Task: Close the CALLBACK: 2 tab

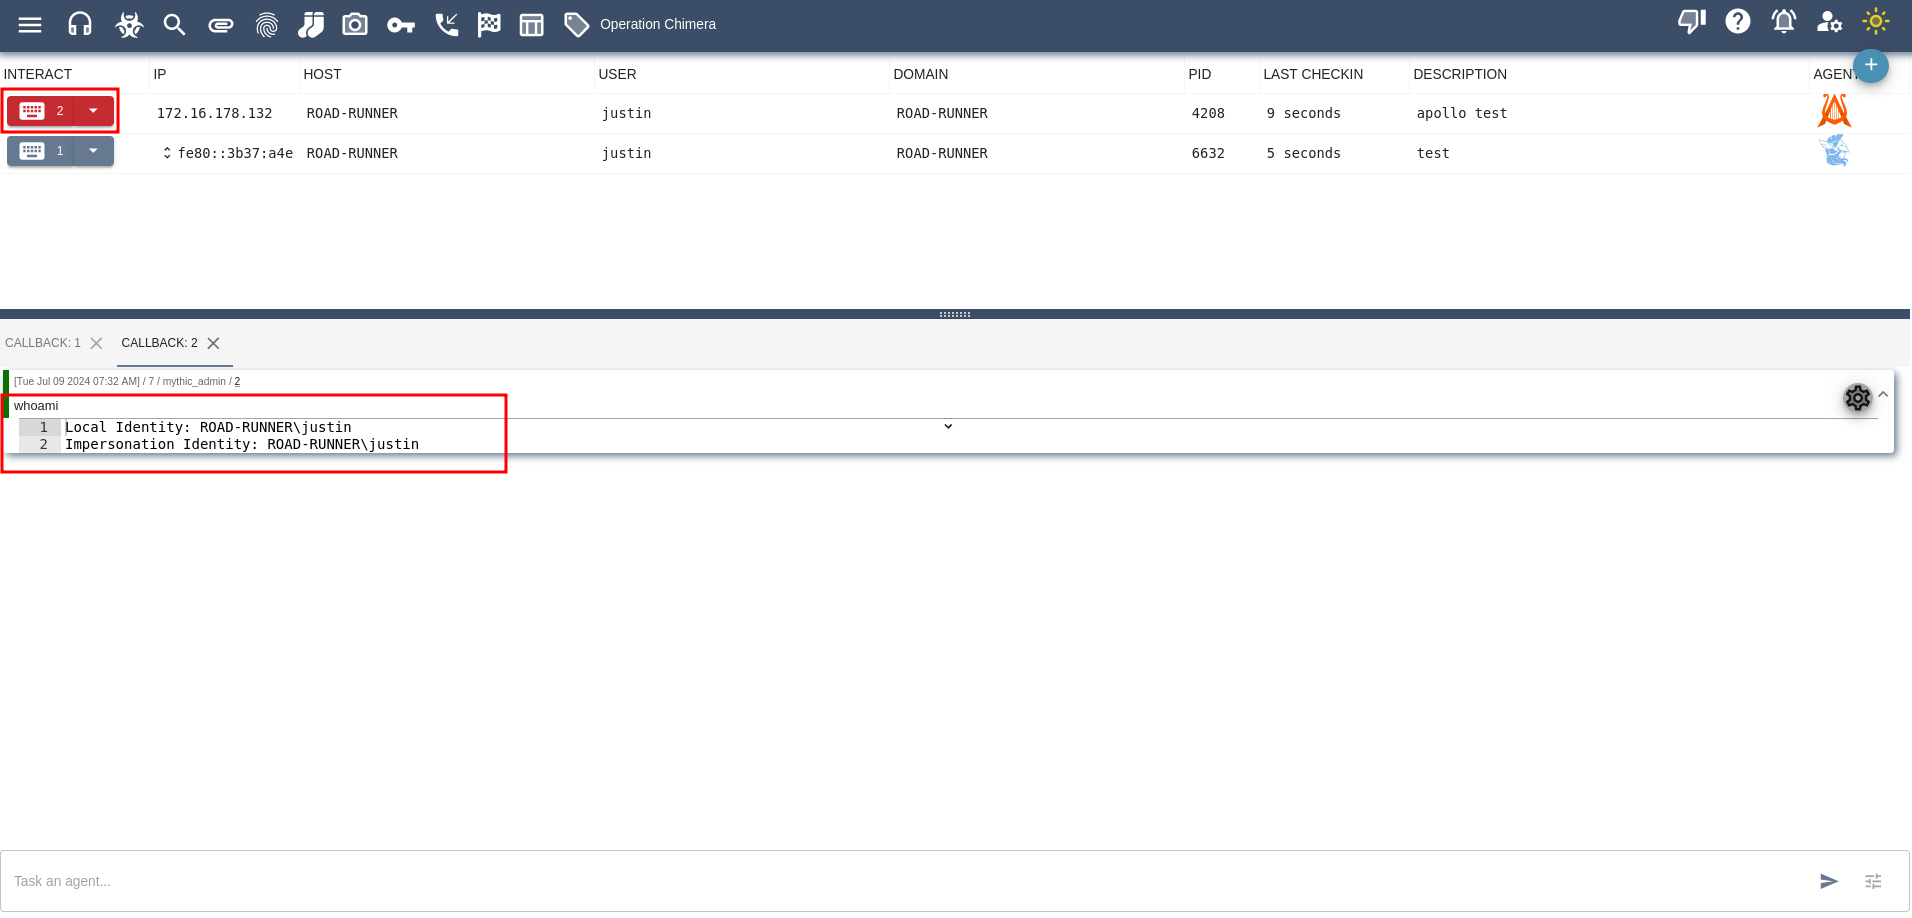Action: pyautogui.click(x=213, y=343)
